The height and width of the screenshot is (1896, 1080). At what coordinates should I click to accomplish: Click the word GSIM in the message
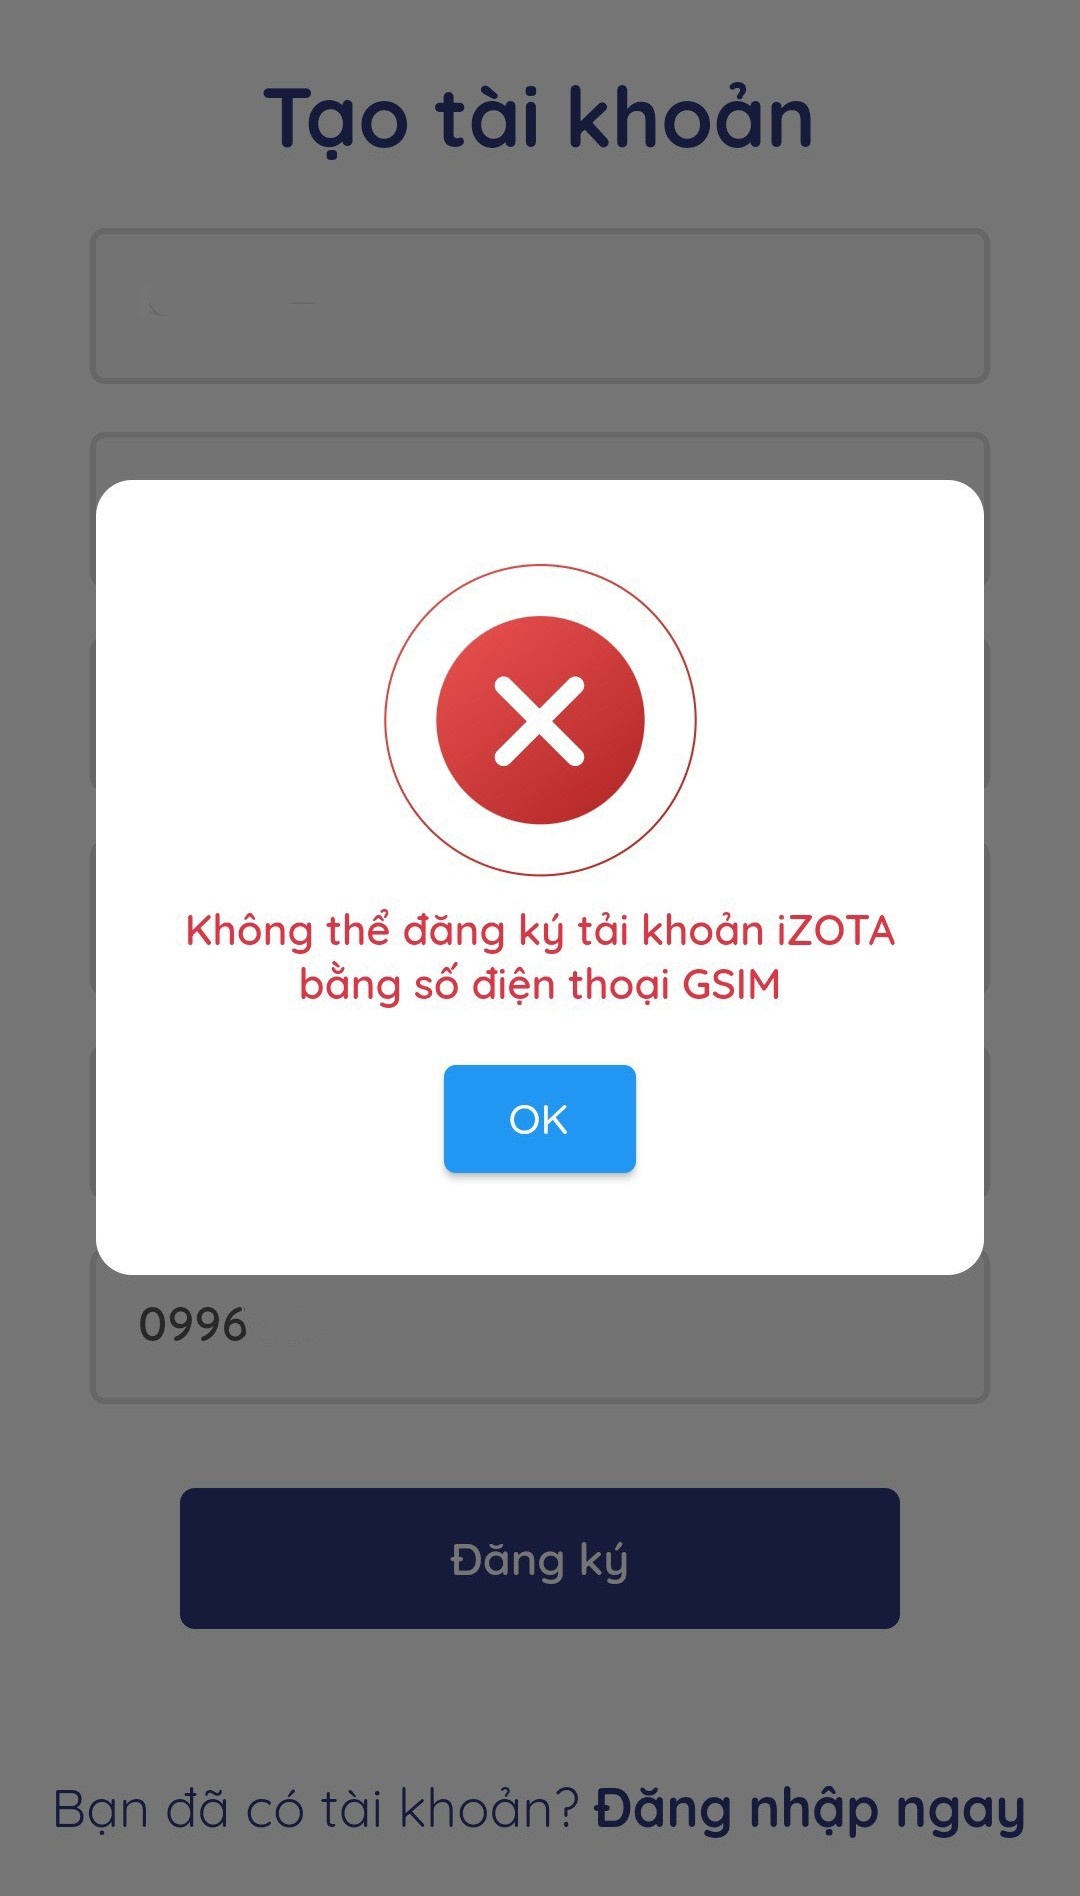[x=731, y=985]
